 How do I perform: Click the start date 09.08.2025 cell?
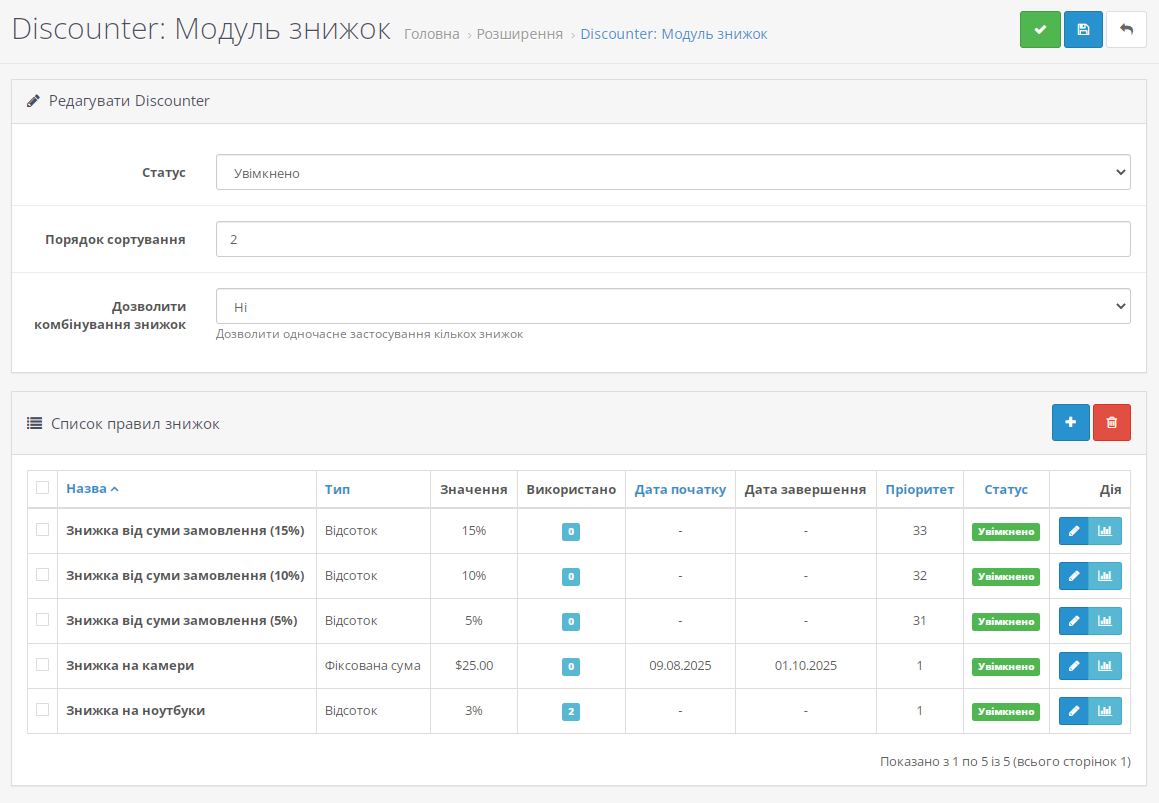(680, 665)
